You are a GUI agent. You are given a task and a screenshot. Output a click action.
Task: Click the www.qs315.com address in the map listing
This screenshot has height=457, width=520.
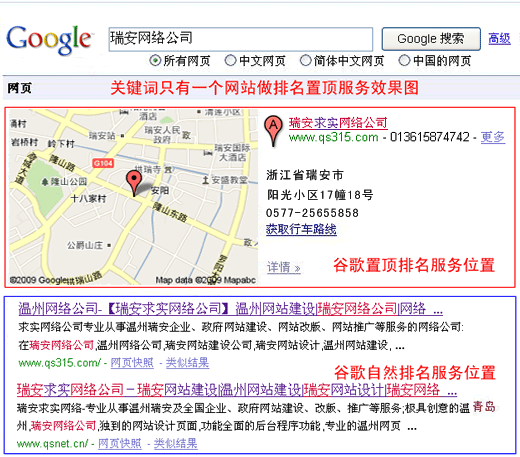pyautogui.click(x=334, y=137)
